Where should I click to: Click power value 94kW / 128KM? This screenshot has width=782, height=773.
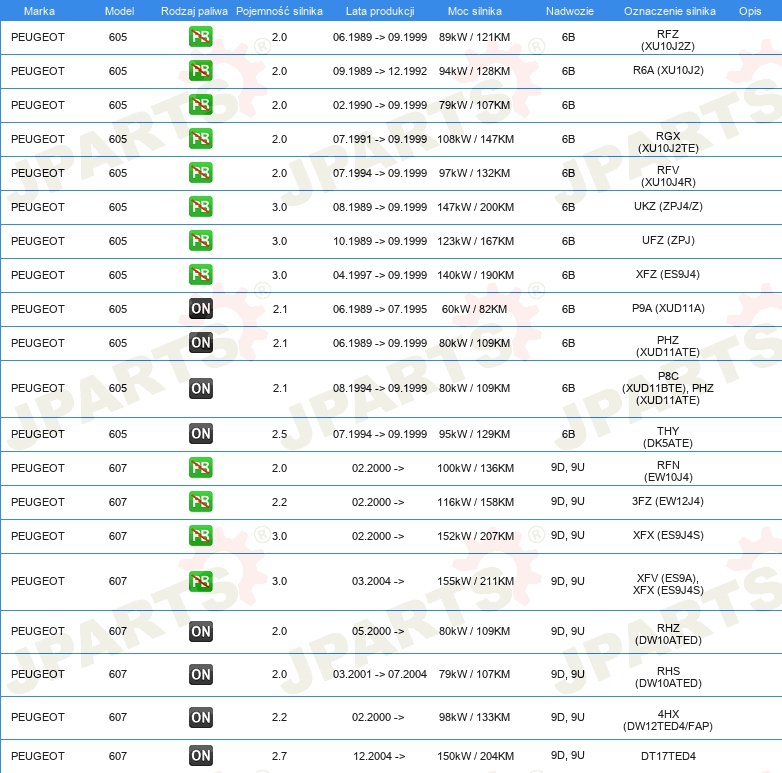[474, 71]
